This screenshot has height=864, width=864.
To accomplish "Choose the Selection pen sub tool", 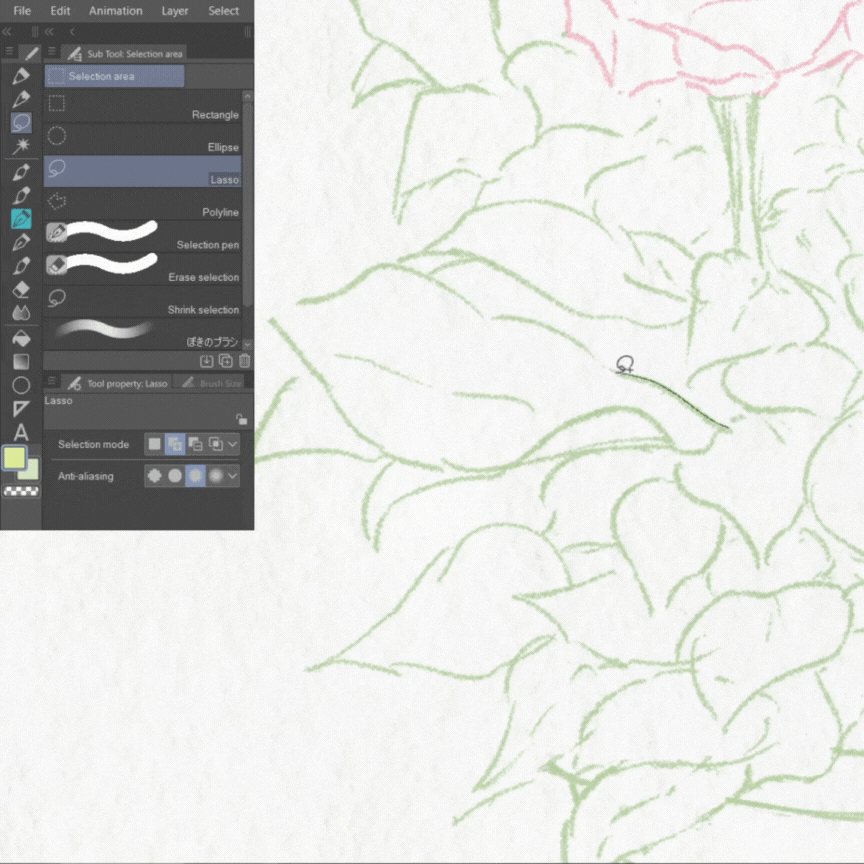I will click(142, 236).
